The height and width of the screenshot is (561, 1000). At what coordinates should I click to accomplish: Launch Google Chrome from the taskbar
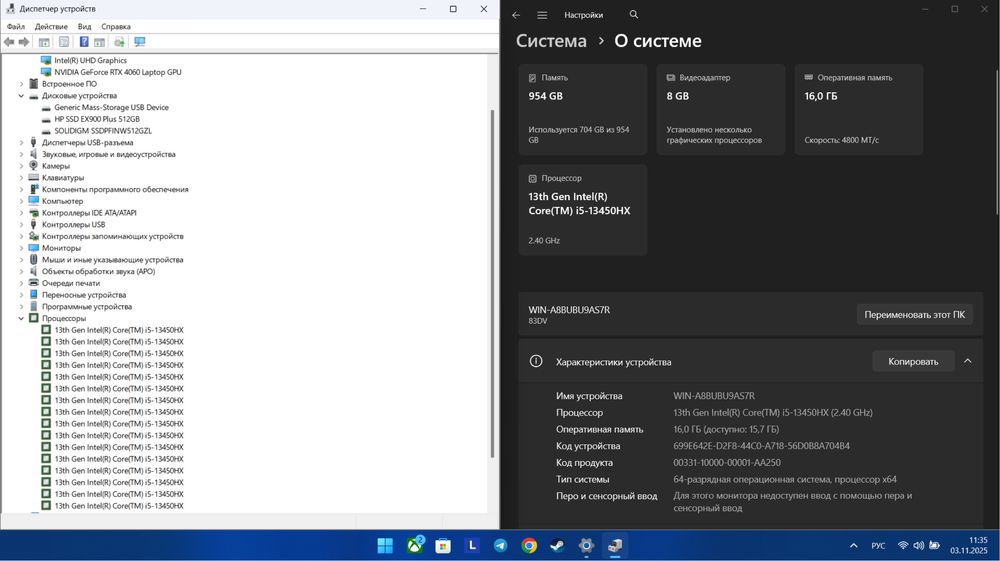point(529,546)
